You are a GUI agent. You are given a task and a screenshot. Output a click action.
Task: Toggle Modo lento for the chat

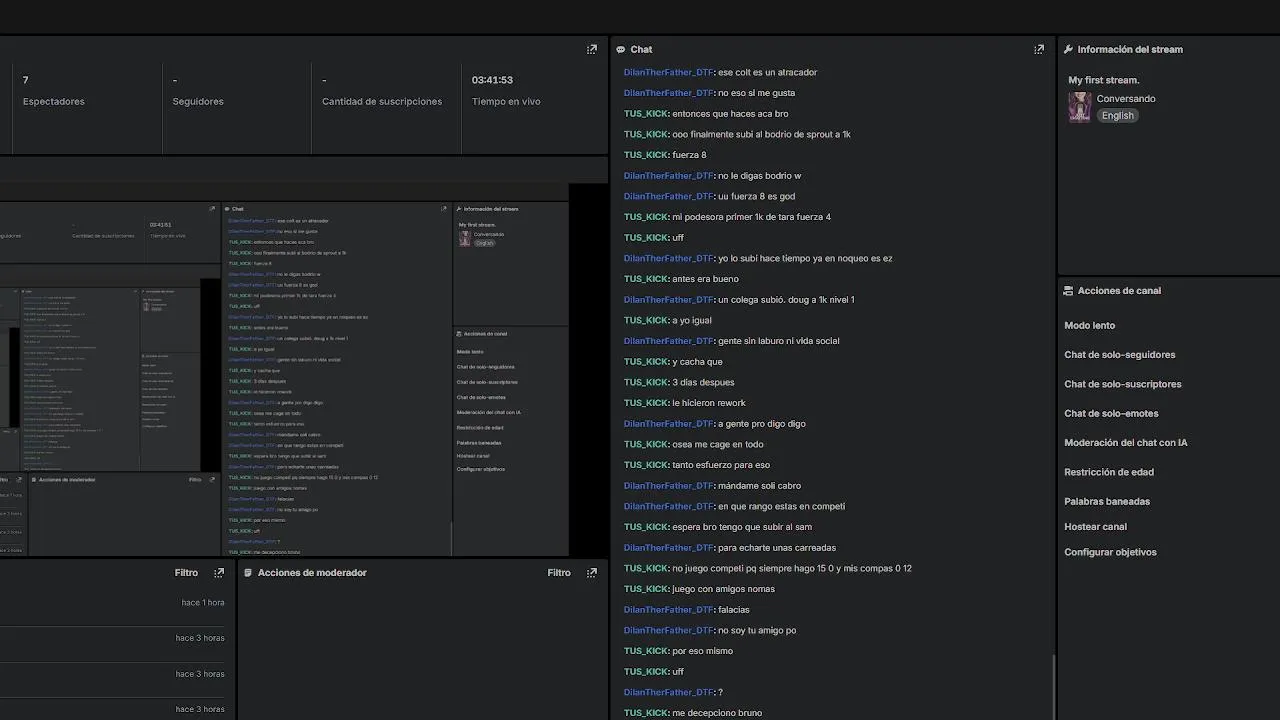tap(1089, 325)
